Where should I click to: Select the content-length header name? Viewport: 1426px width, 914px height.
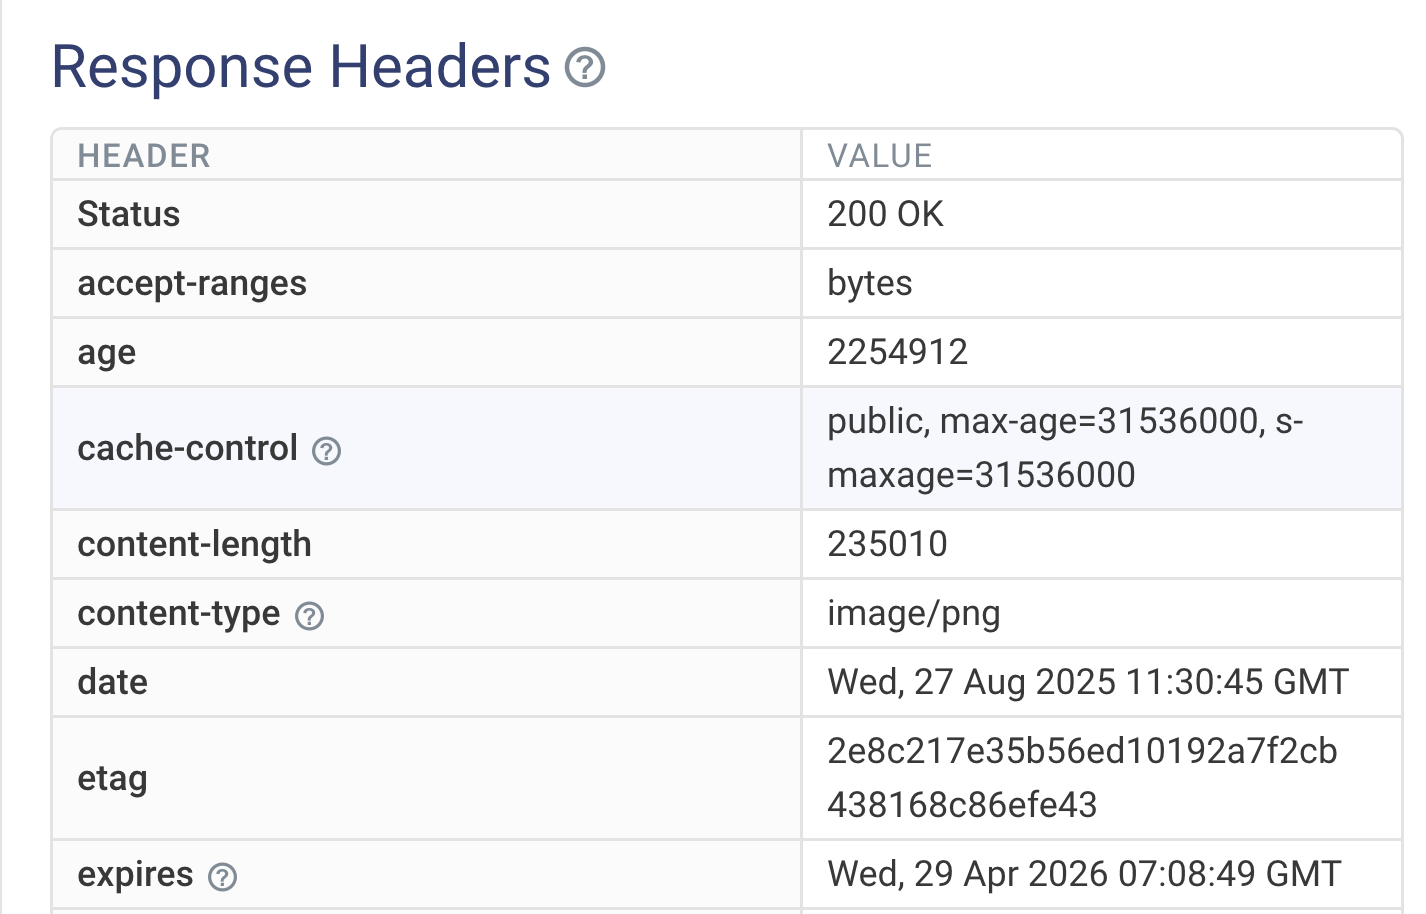coord(195,545)
